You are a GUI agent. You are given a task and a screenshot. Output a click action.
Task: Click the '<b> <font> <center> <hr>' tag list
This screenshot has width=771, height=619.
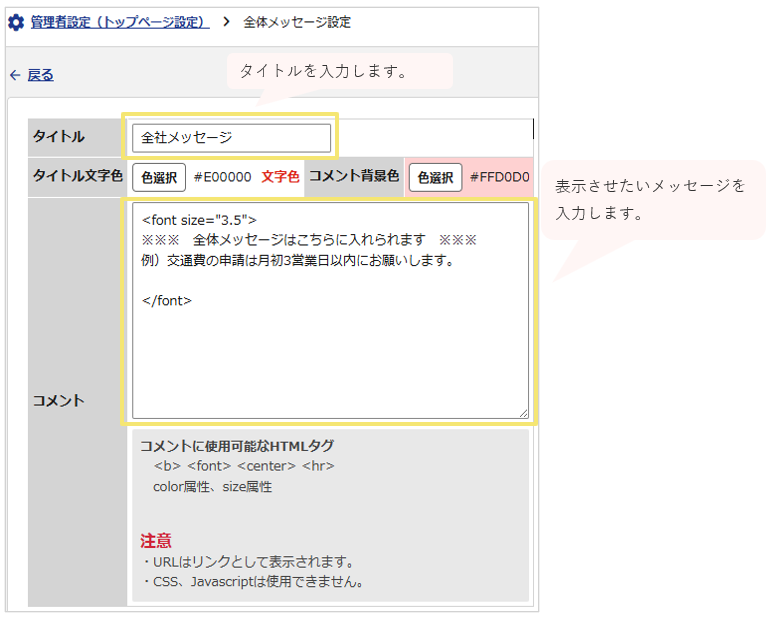pyautogui.click(x=244, y=466)
